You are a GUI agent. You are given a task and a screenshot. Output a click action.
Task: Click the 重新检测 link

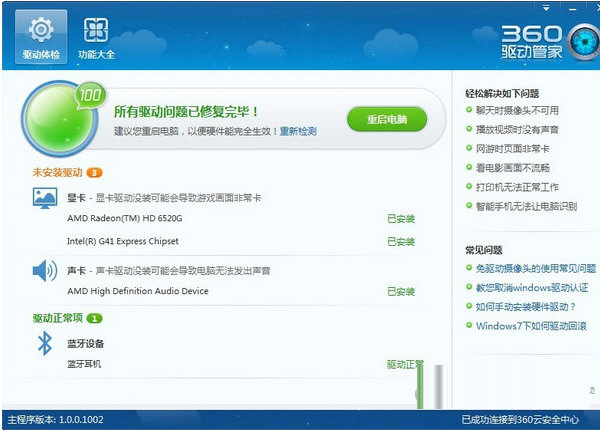click(x=298, y=131)
